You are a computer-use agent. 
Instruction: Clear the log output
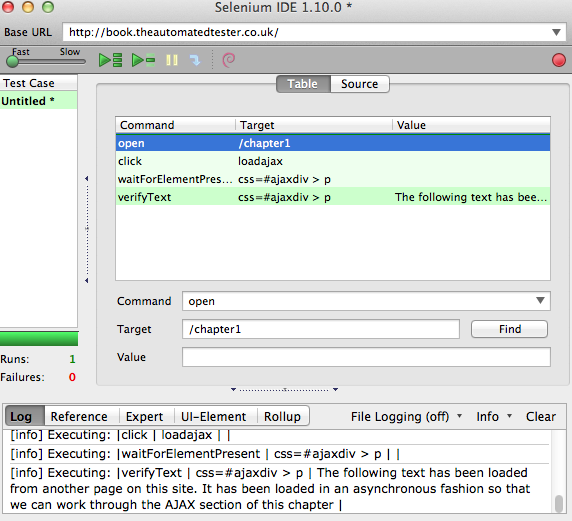[541, 416]
